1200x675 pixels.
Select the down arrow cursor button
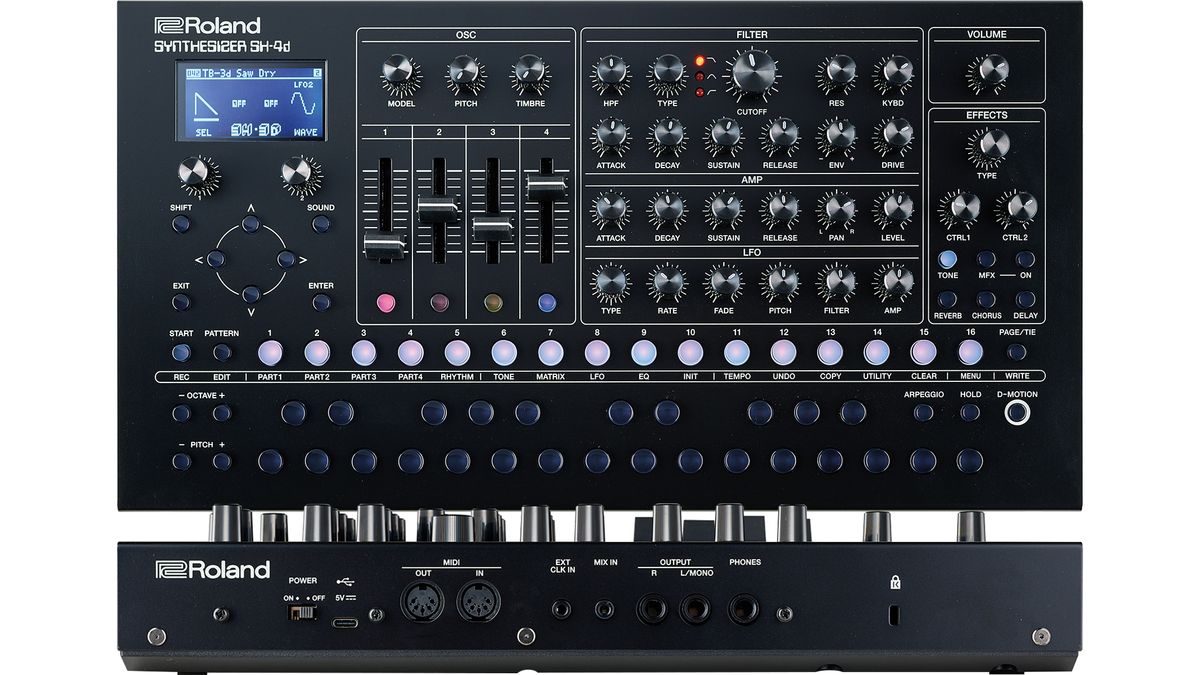click(x=251, y=294)
